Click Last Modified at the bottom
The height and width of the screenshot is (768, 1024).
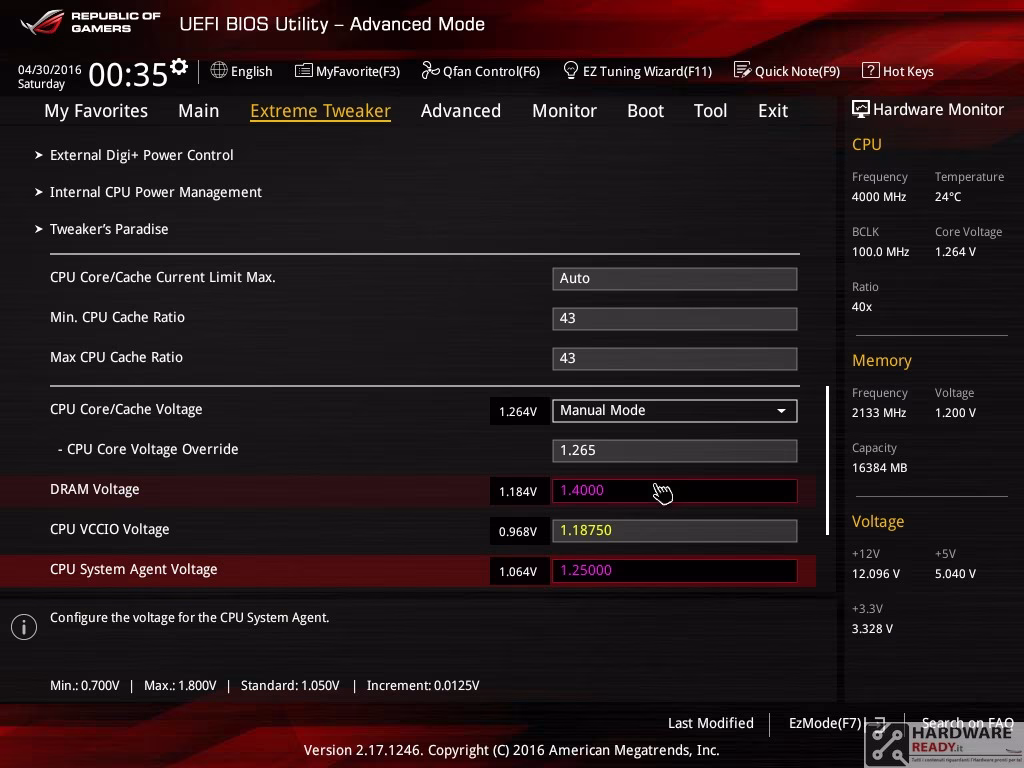[711, 723]
